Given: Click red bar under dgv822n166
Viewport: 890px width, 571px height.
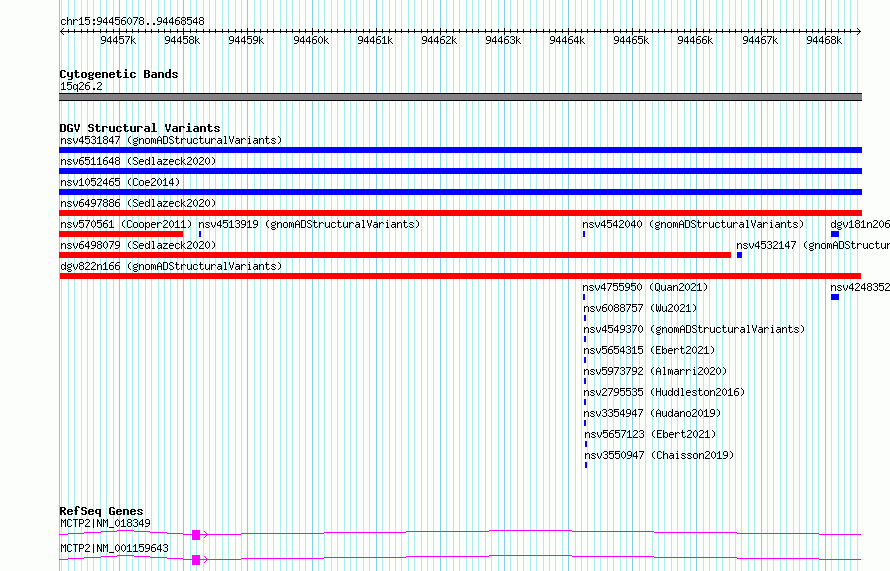Looking at the screenshot, I should (460, 276).
